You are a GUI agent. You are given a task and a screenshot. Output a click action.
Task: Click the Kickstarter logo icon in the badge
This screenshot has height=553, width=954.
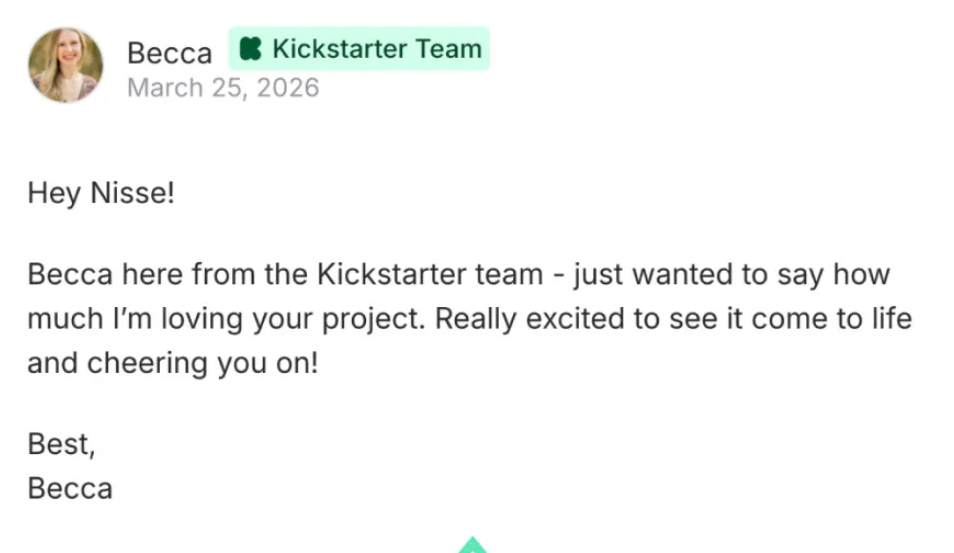[250, 49]
